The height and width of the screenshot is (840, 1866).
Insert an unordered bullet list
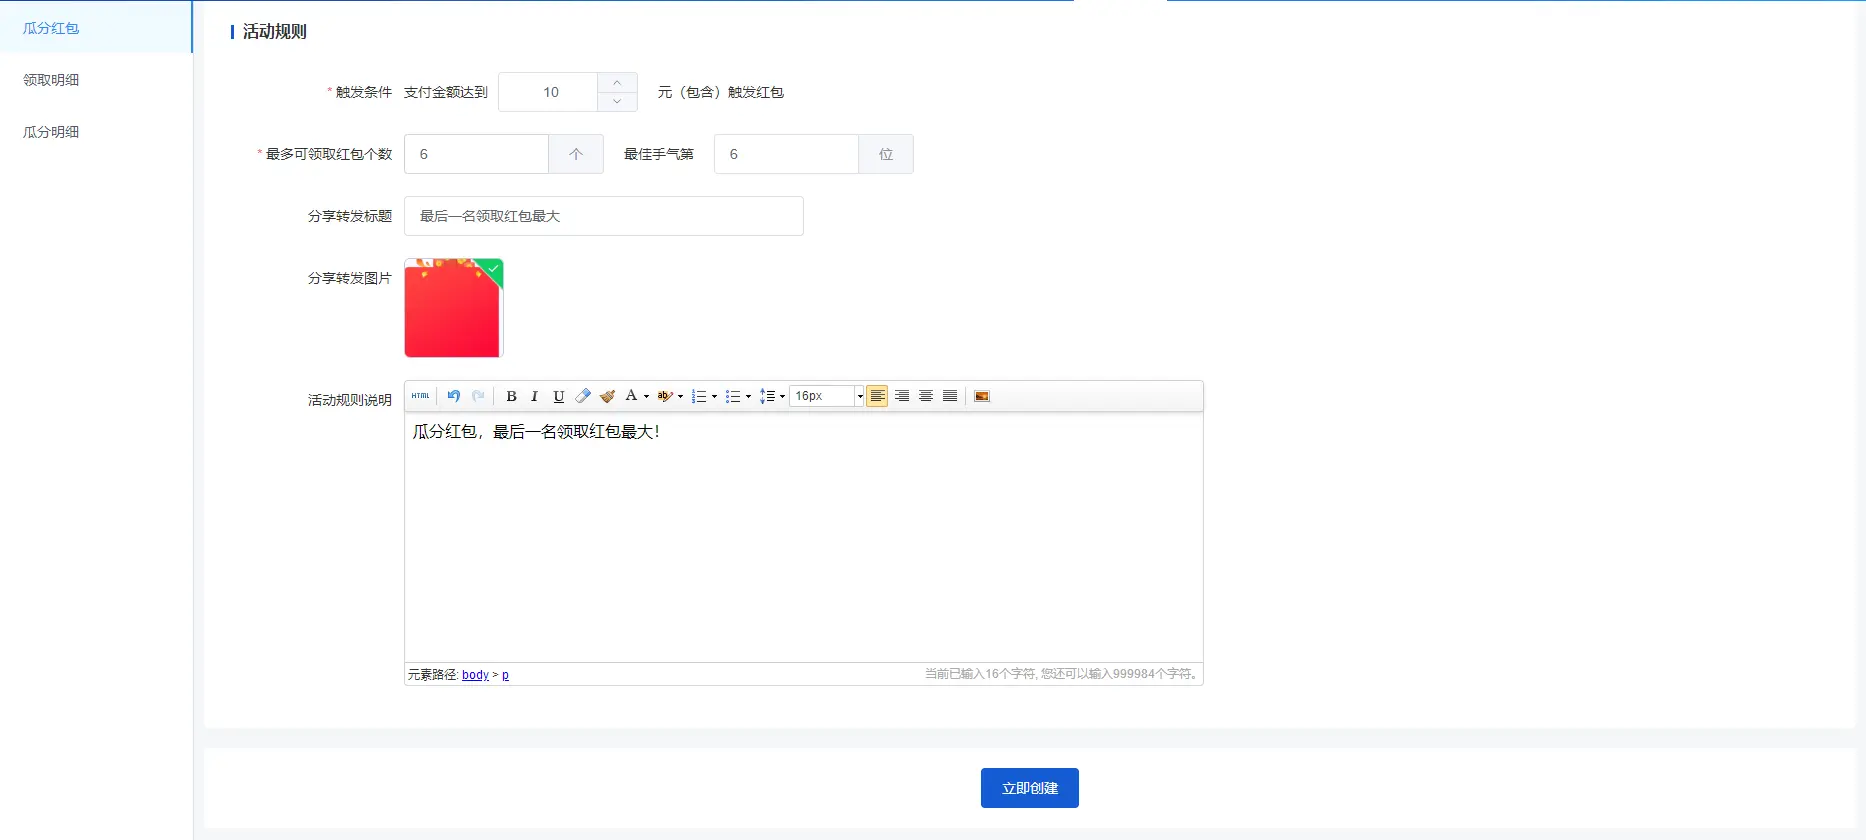(733, 396)
